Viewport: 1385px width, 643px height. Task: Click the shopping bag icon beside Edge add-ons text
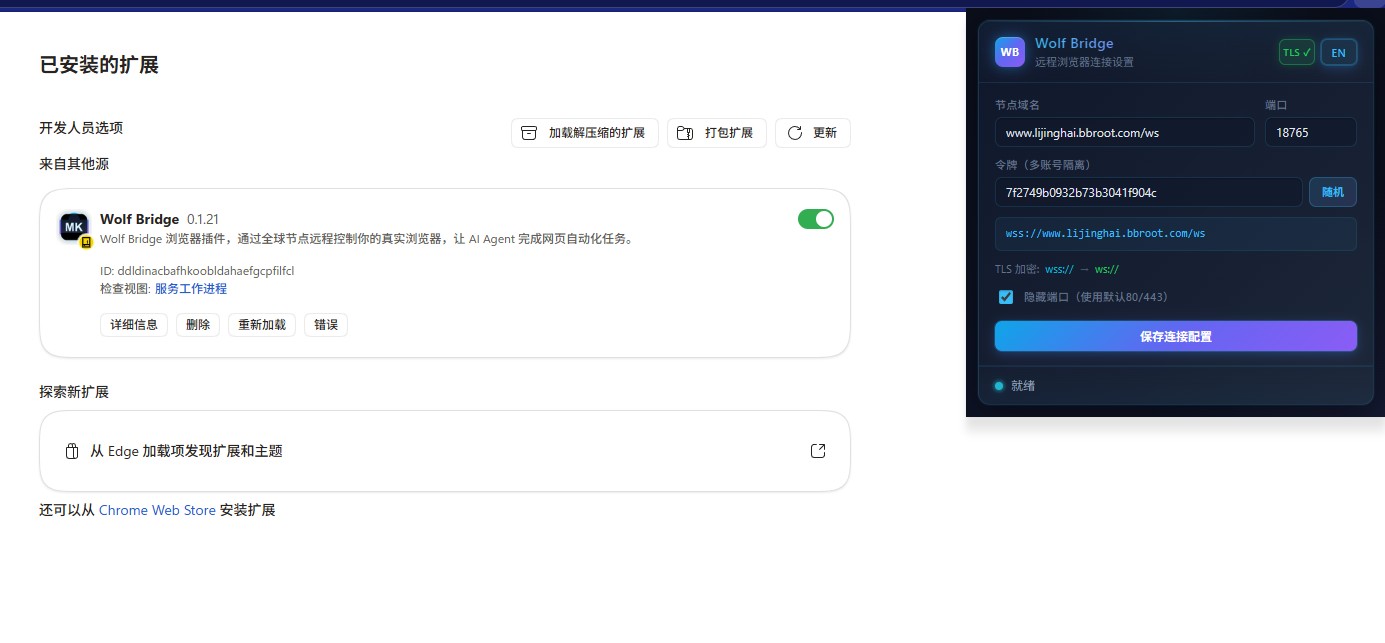coord(71,451)
